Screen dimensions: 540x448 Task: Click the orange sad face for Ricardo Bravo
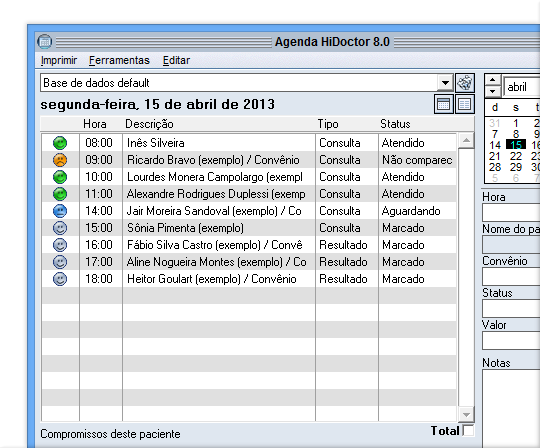point(60,160)
